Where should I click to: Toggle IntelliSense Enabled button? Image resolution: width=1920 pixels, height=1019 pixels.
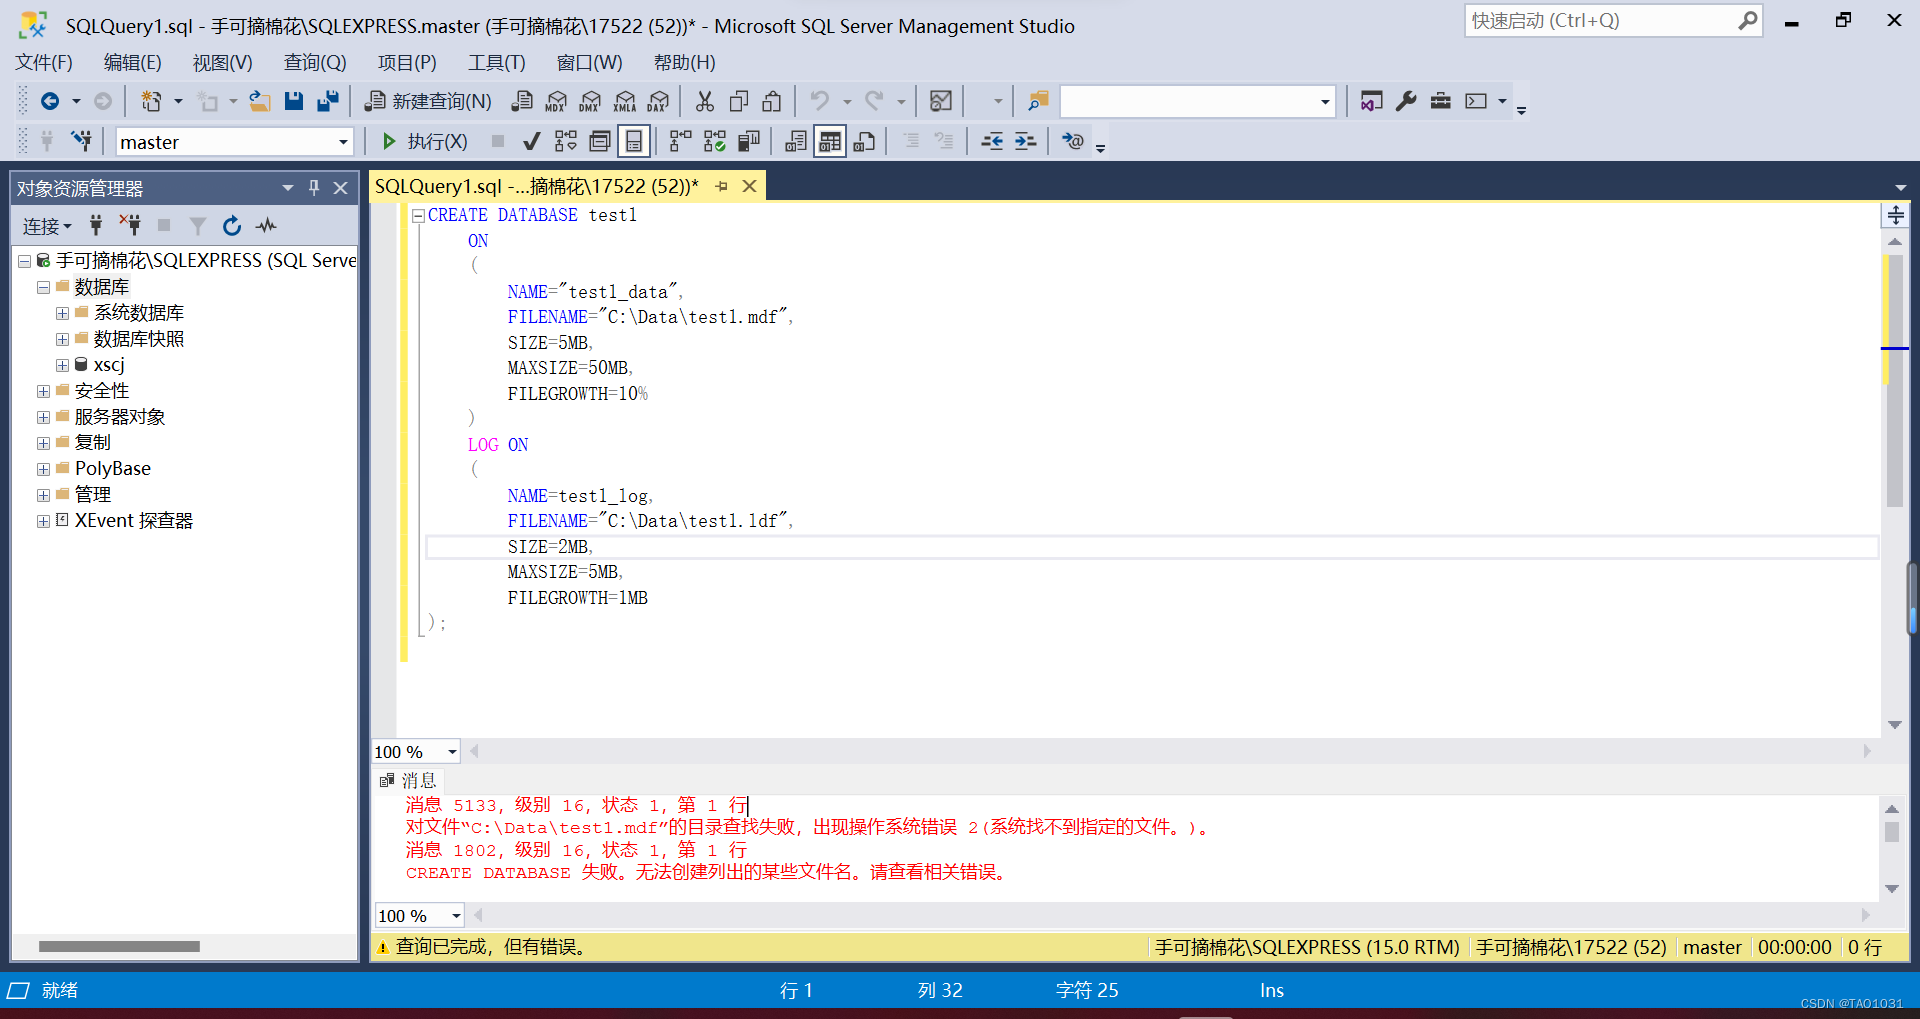tap(634, 142)
